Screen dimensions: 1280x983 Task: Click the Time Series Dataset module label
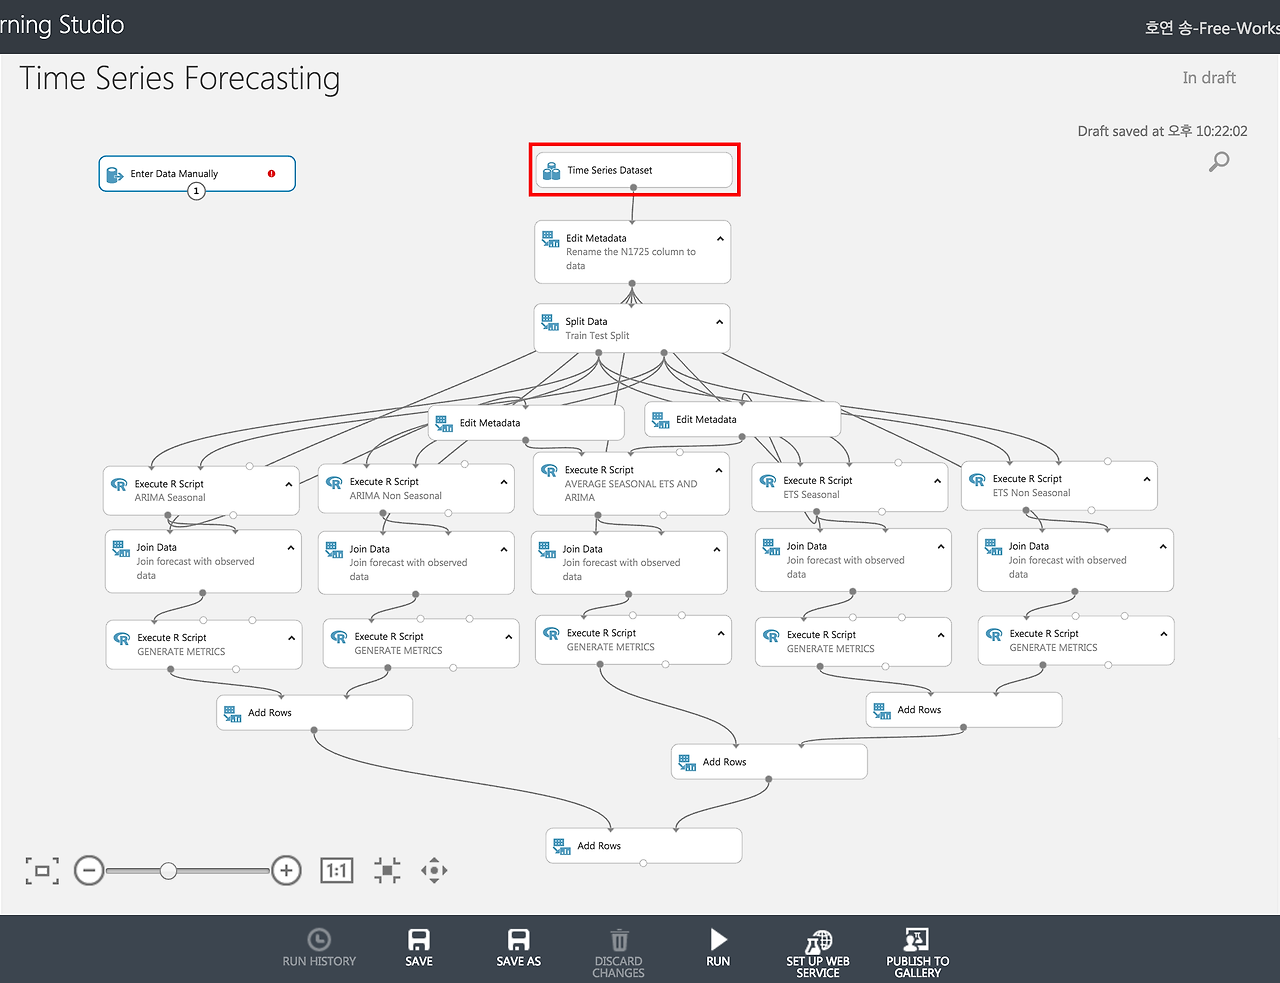pos(610,171)
